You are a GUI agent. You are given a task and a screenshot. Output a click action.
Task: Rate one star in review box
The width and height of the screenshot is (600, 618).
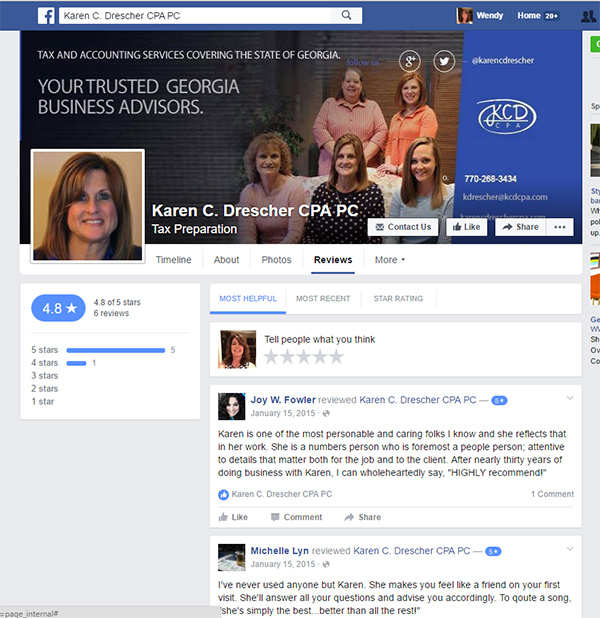pyautogui.click(x=271, y=357)
